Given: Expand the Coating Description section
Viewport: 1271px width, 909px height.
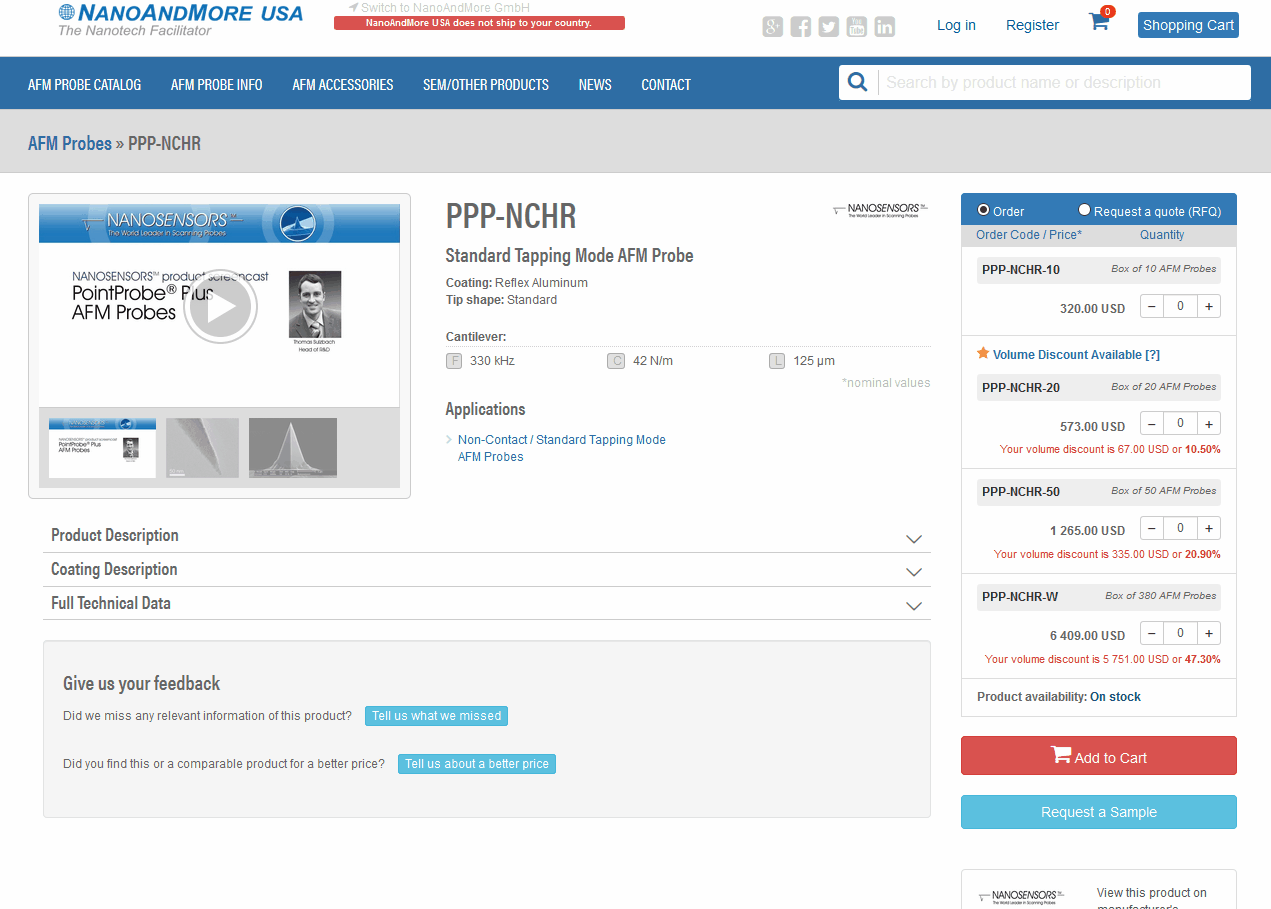Looking at the screenshot, I should [x=487, y=570].
